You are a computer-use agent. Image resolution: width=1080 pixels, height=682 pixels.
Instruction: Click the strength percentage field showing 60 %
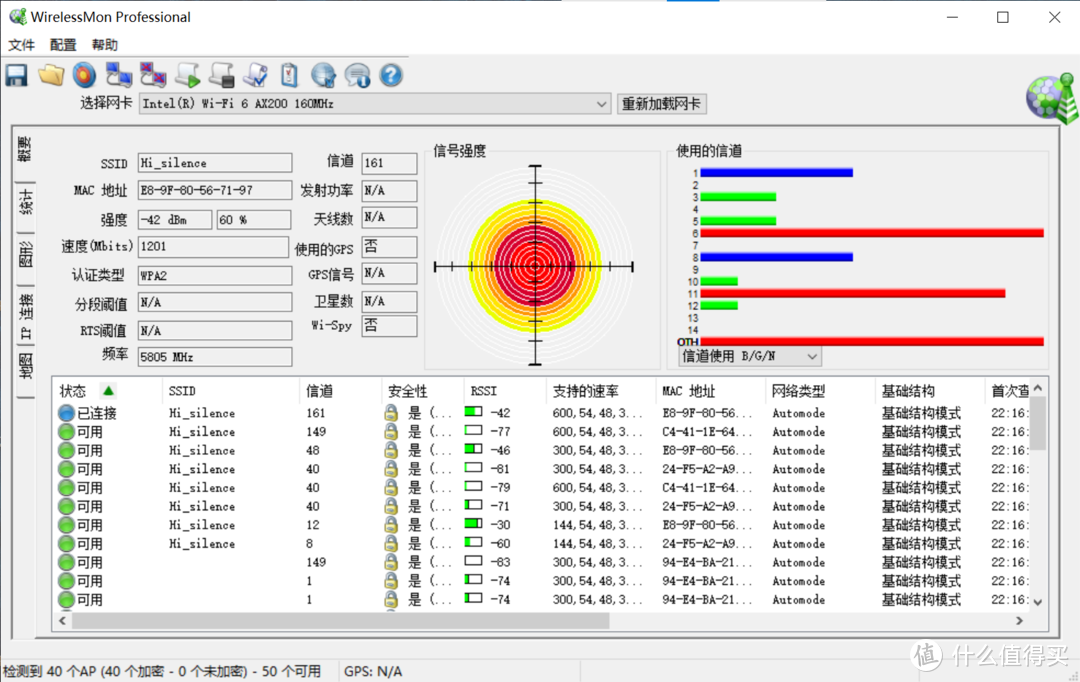coord(253,220)
